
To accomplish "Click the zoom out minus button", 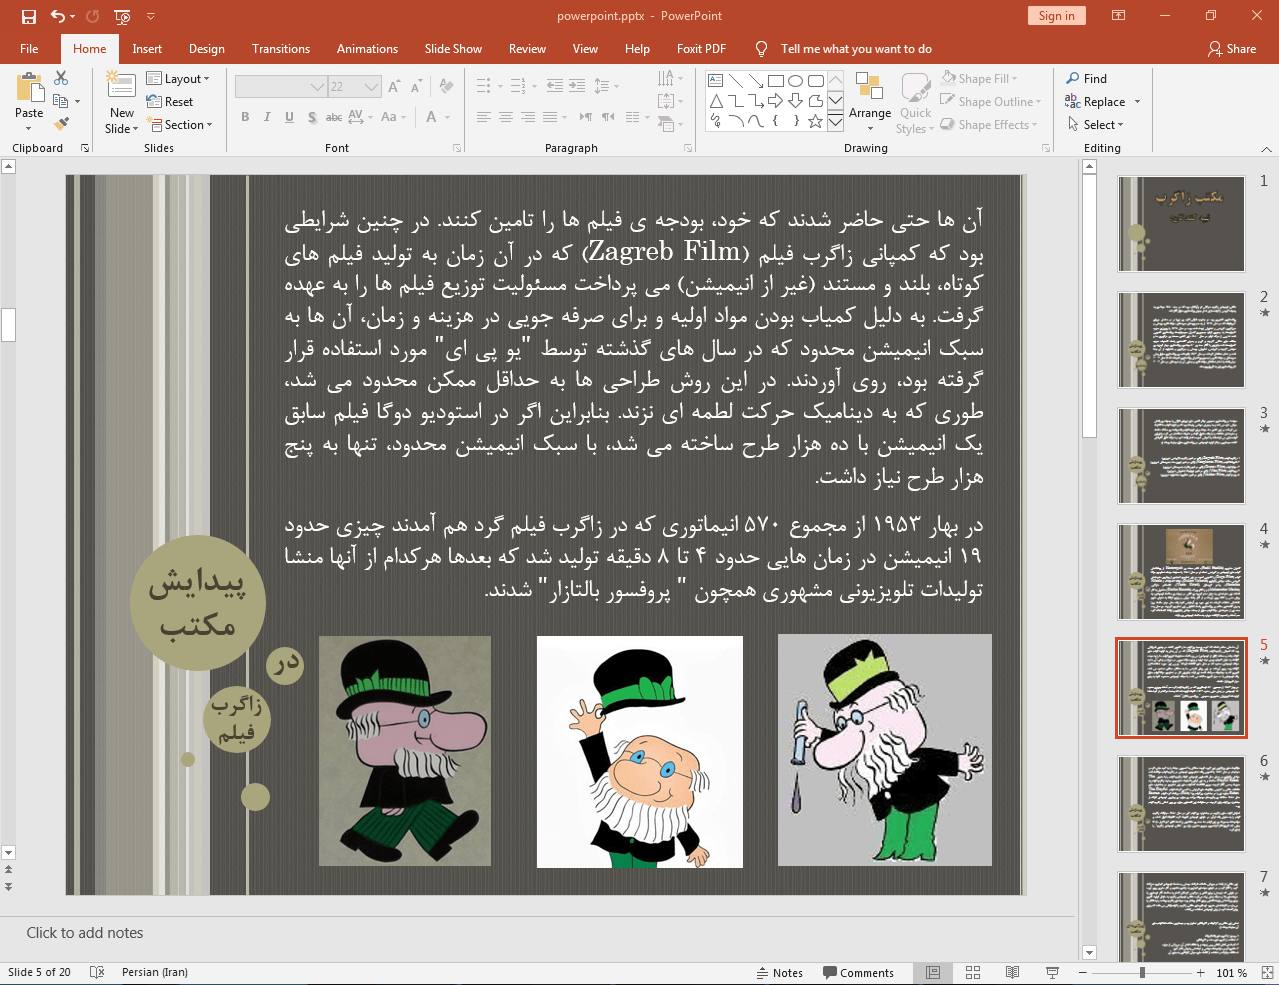I will (1083, 972).
